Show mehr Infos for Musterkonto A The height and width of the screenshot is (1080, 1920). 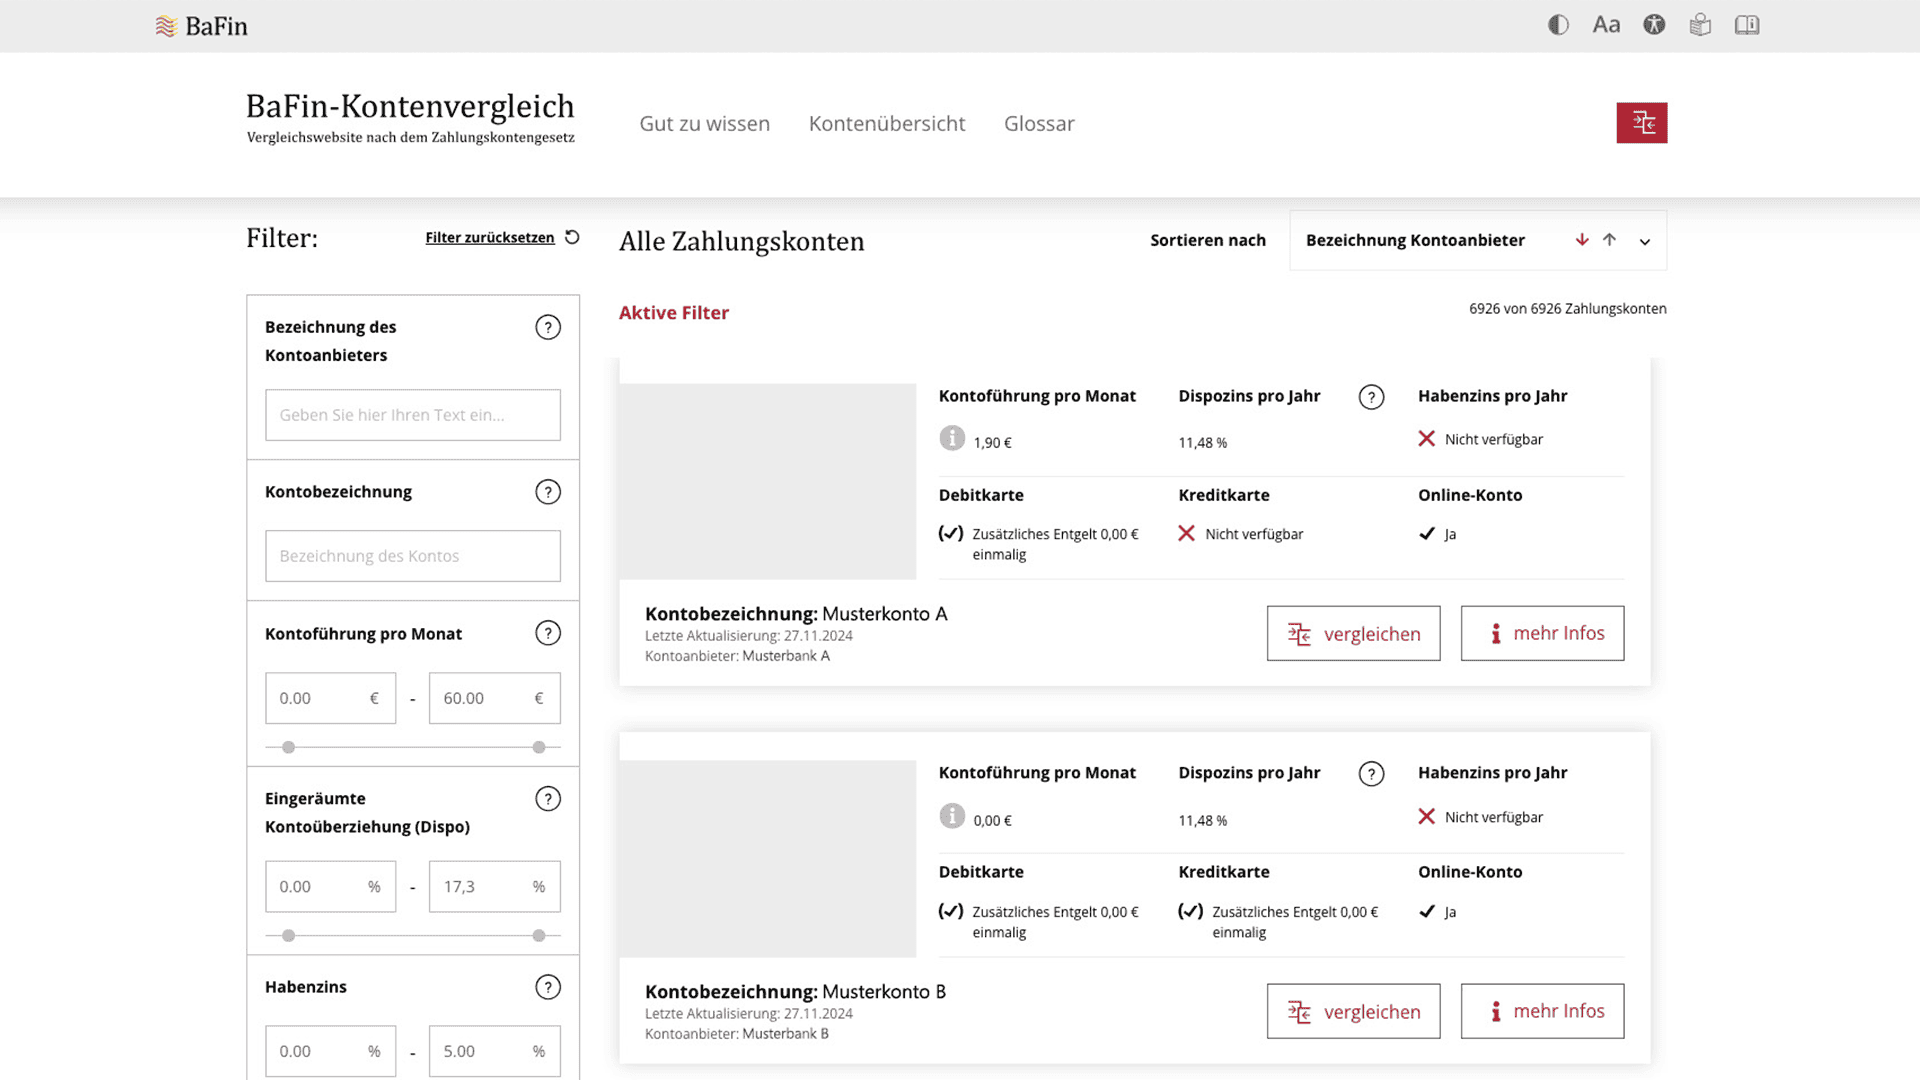(x=1543, y=633)
